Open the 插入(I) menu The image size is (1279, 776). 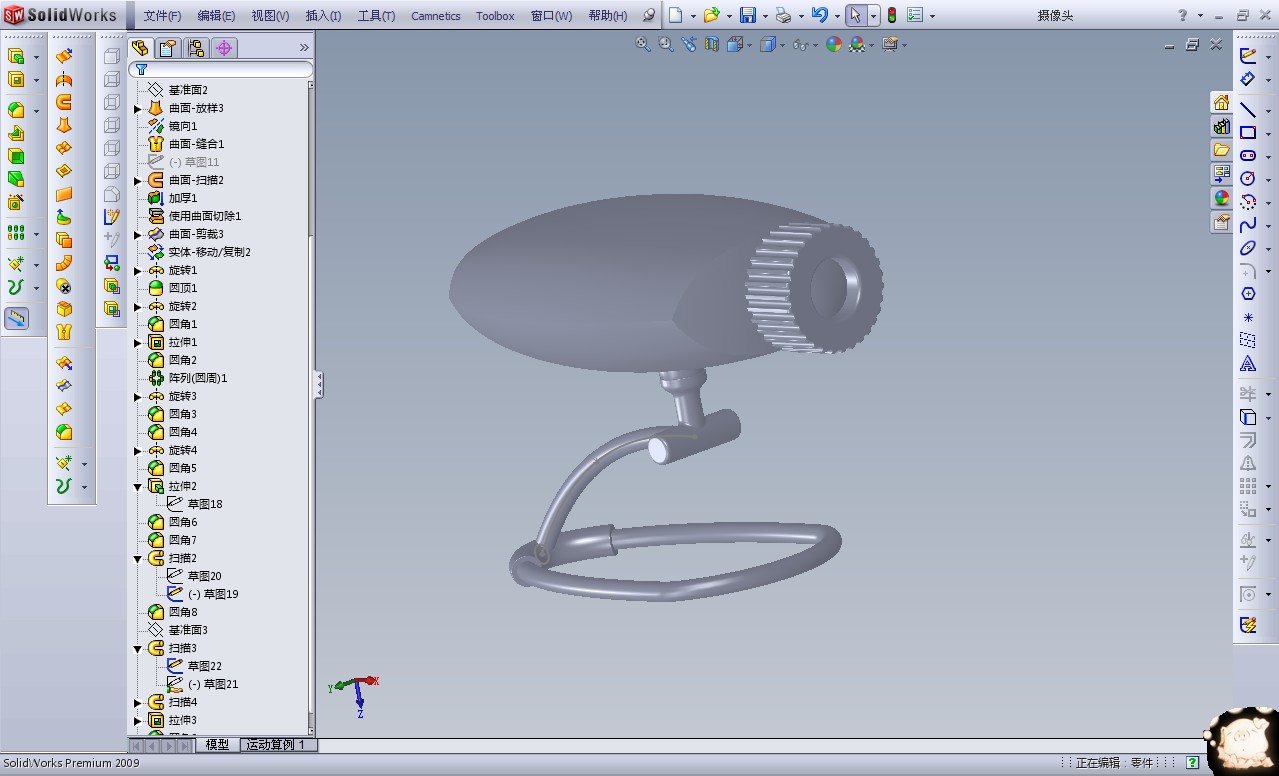[x=323, y=16]
